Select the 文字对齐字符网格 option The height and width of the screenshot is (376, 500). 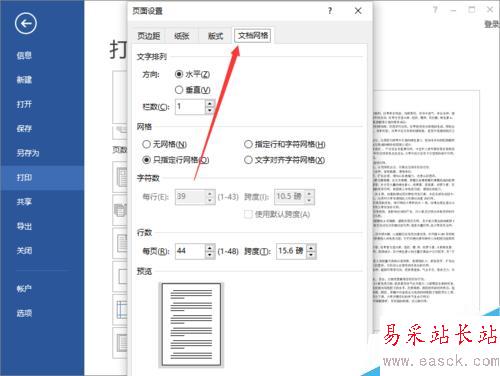[x=284, y=160]
